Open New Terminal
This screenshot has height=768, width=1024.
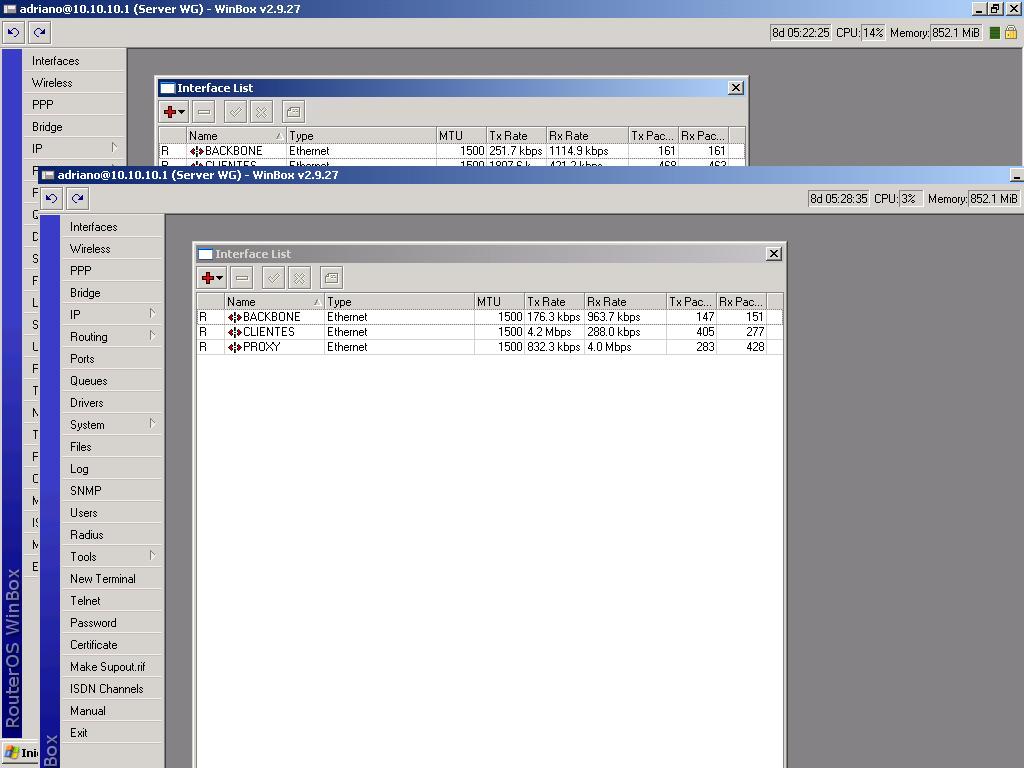point(112,579)
